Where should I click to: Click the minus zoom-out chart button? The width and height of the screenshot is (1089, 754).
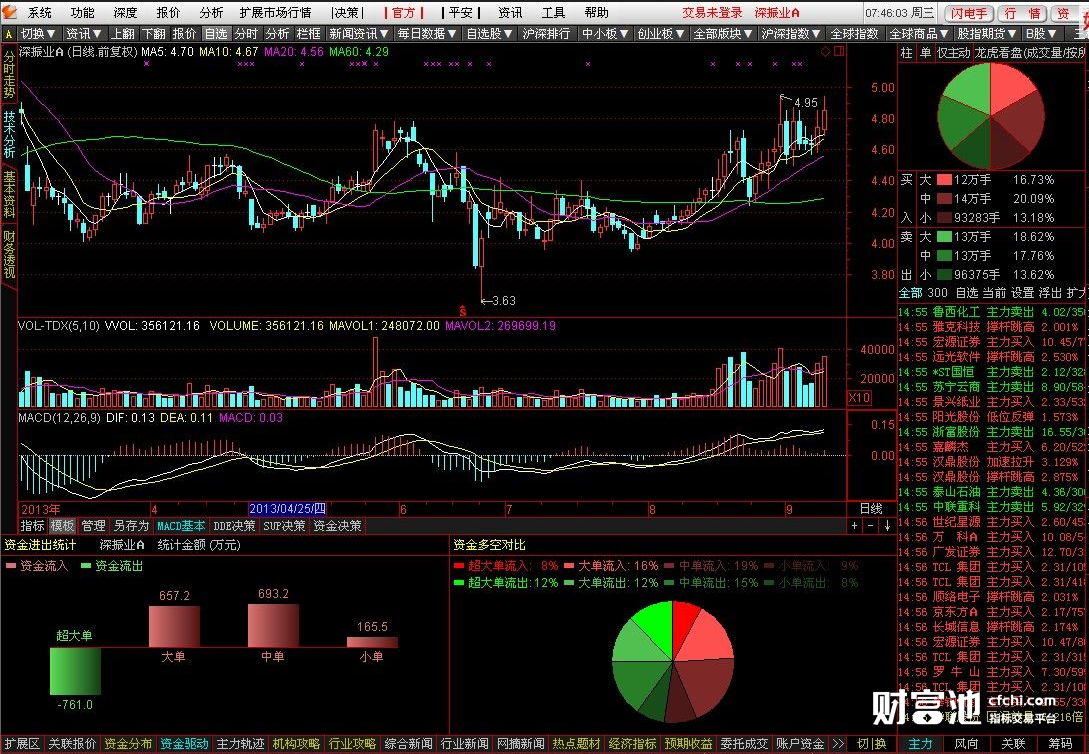pyautogui.click(x=870, y=526)
